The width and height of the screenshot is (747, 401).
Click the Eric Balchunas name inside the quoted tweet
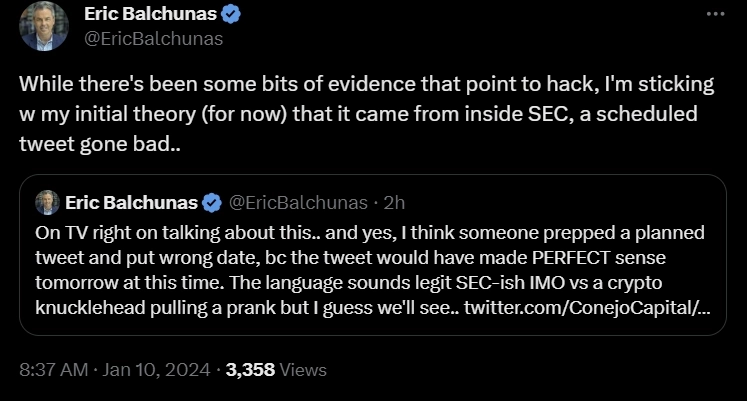(131, 203)
